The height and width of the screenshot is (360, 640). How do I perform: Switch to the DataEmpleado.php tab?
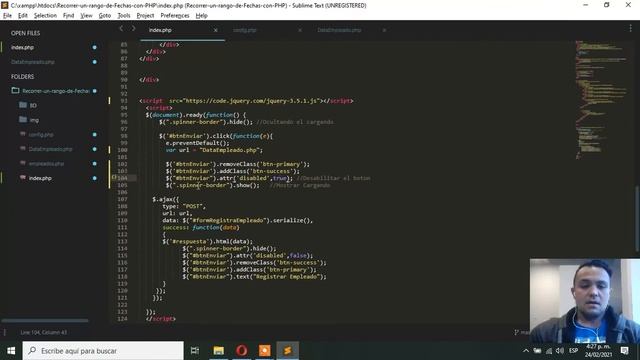click(x=339, y=30)
